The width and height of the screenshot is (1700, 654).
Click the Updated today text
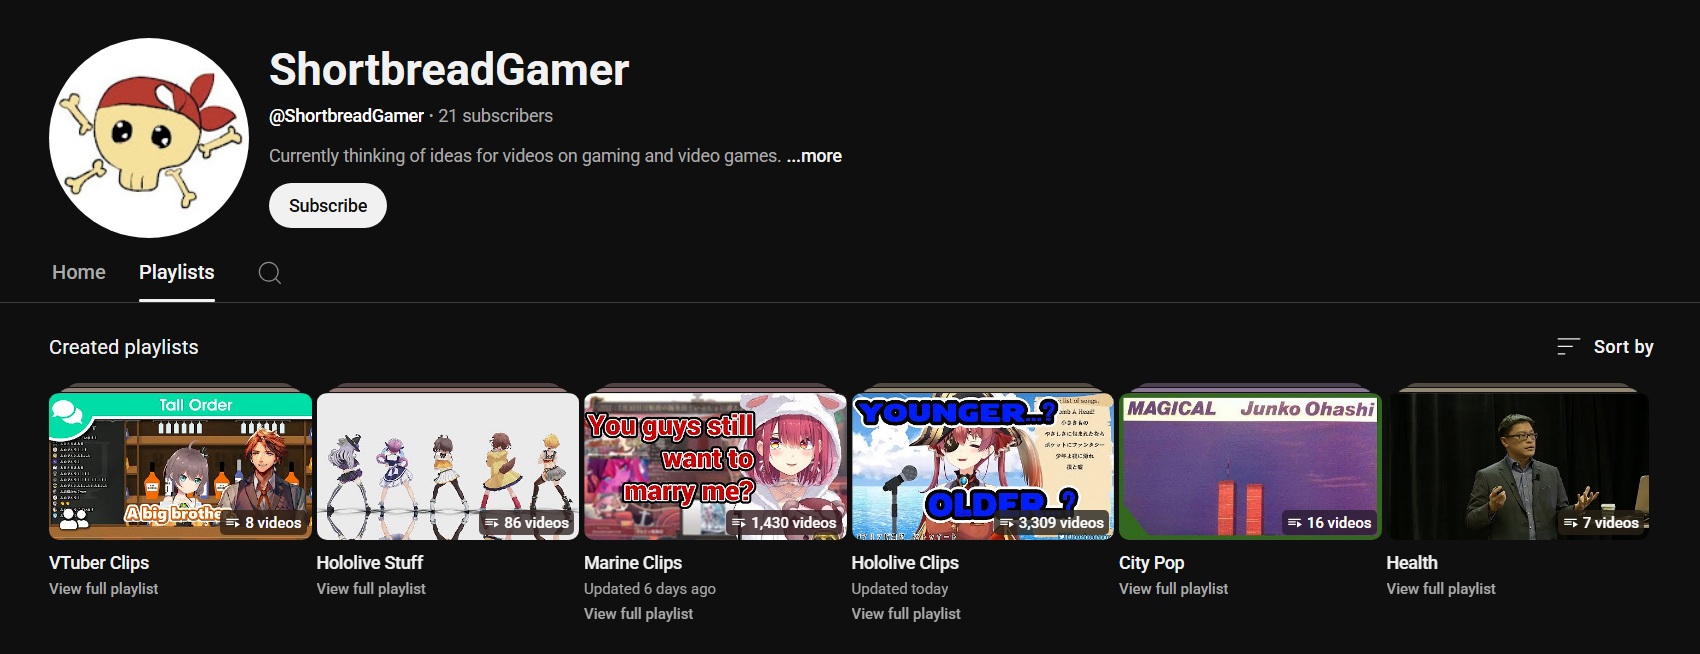[x=900, y=589]
